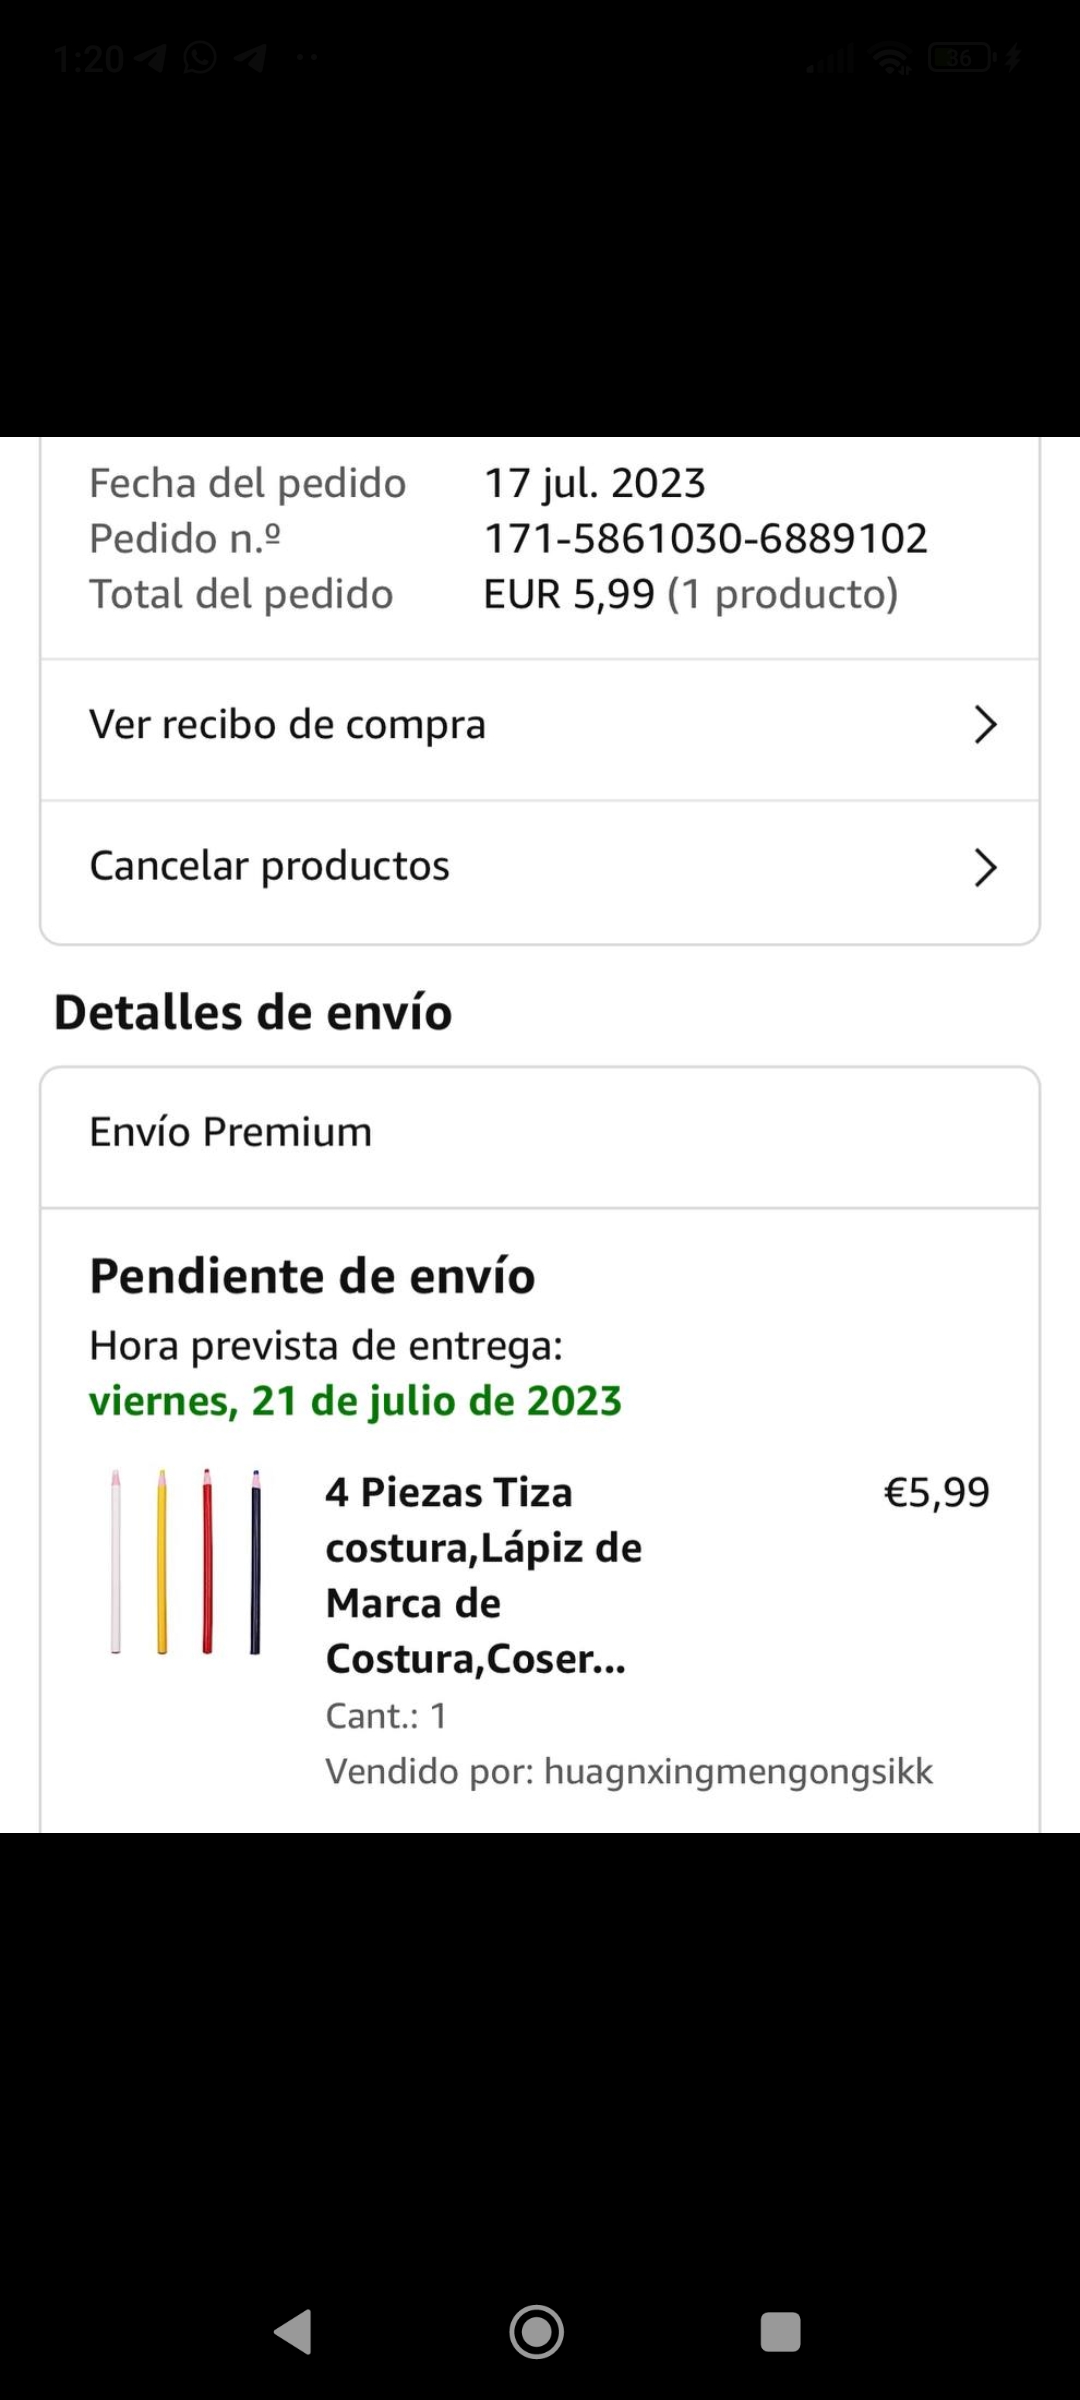
Task: Open Ver recibo de compra
Action: click(x=288, y=725)
